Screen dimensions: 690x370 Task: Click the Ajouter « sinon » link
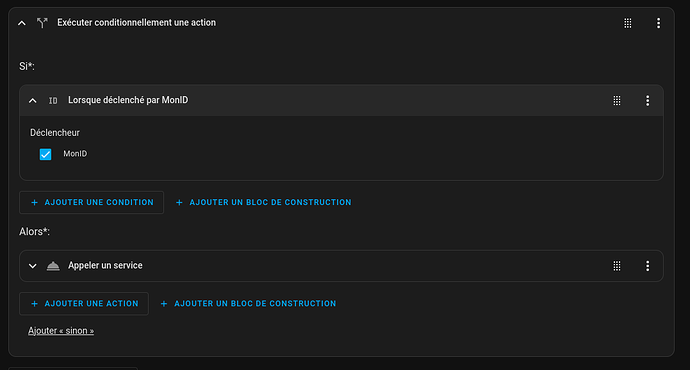(61, 331)
